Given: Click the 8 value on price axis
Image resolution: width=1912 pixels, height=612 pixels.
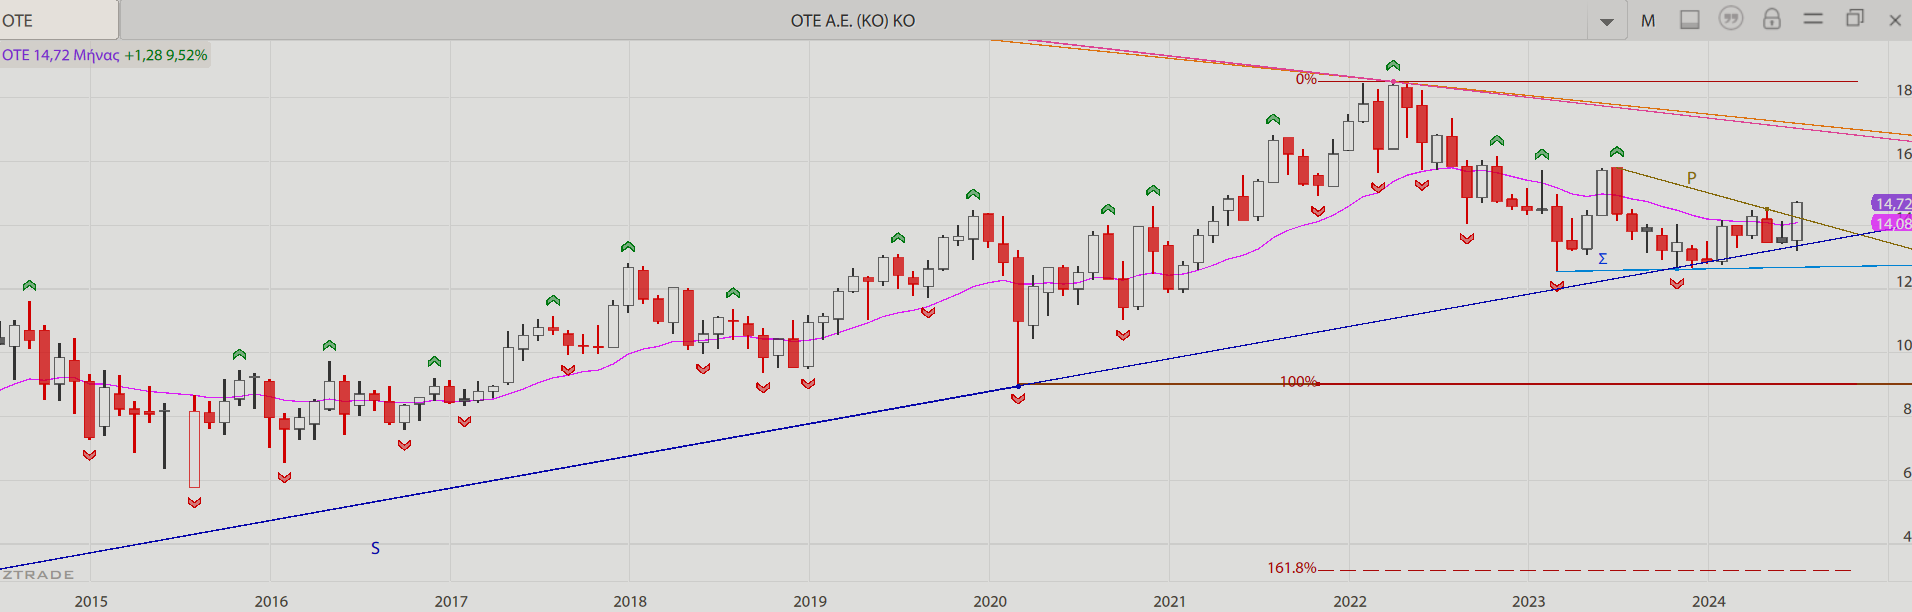Looking at the screenshot, I should 1907,409.
